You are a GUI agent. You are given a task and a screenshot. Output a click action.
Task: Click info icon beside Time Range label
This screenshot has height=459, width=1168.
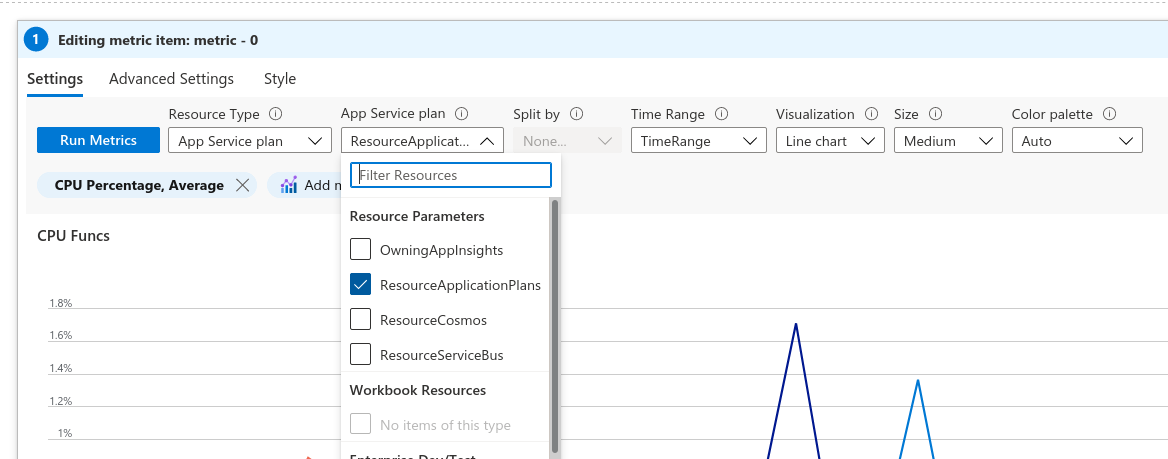point(721,115)
